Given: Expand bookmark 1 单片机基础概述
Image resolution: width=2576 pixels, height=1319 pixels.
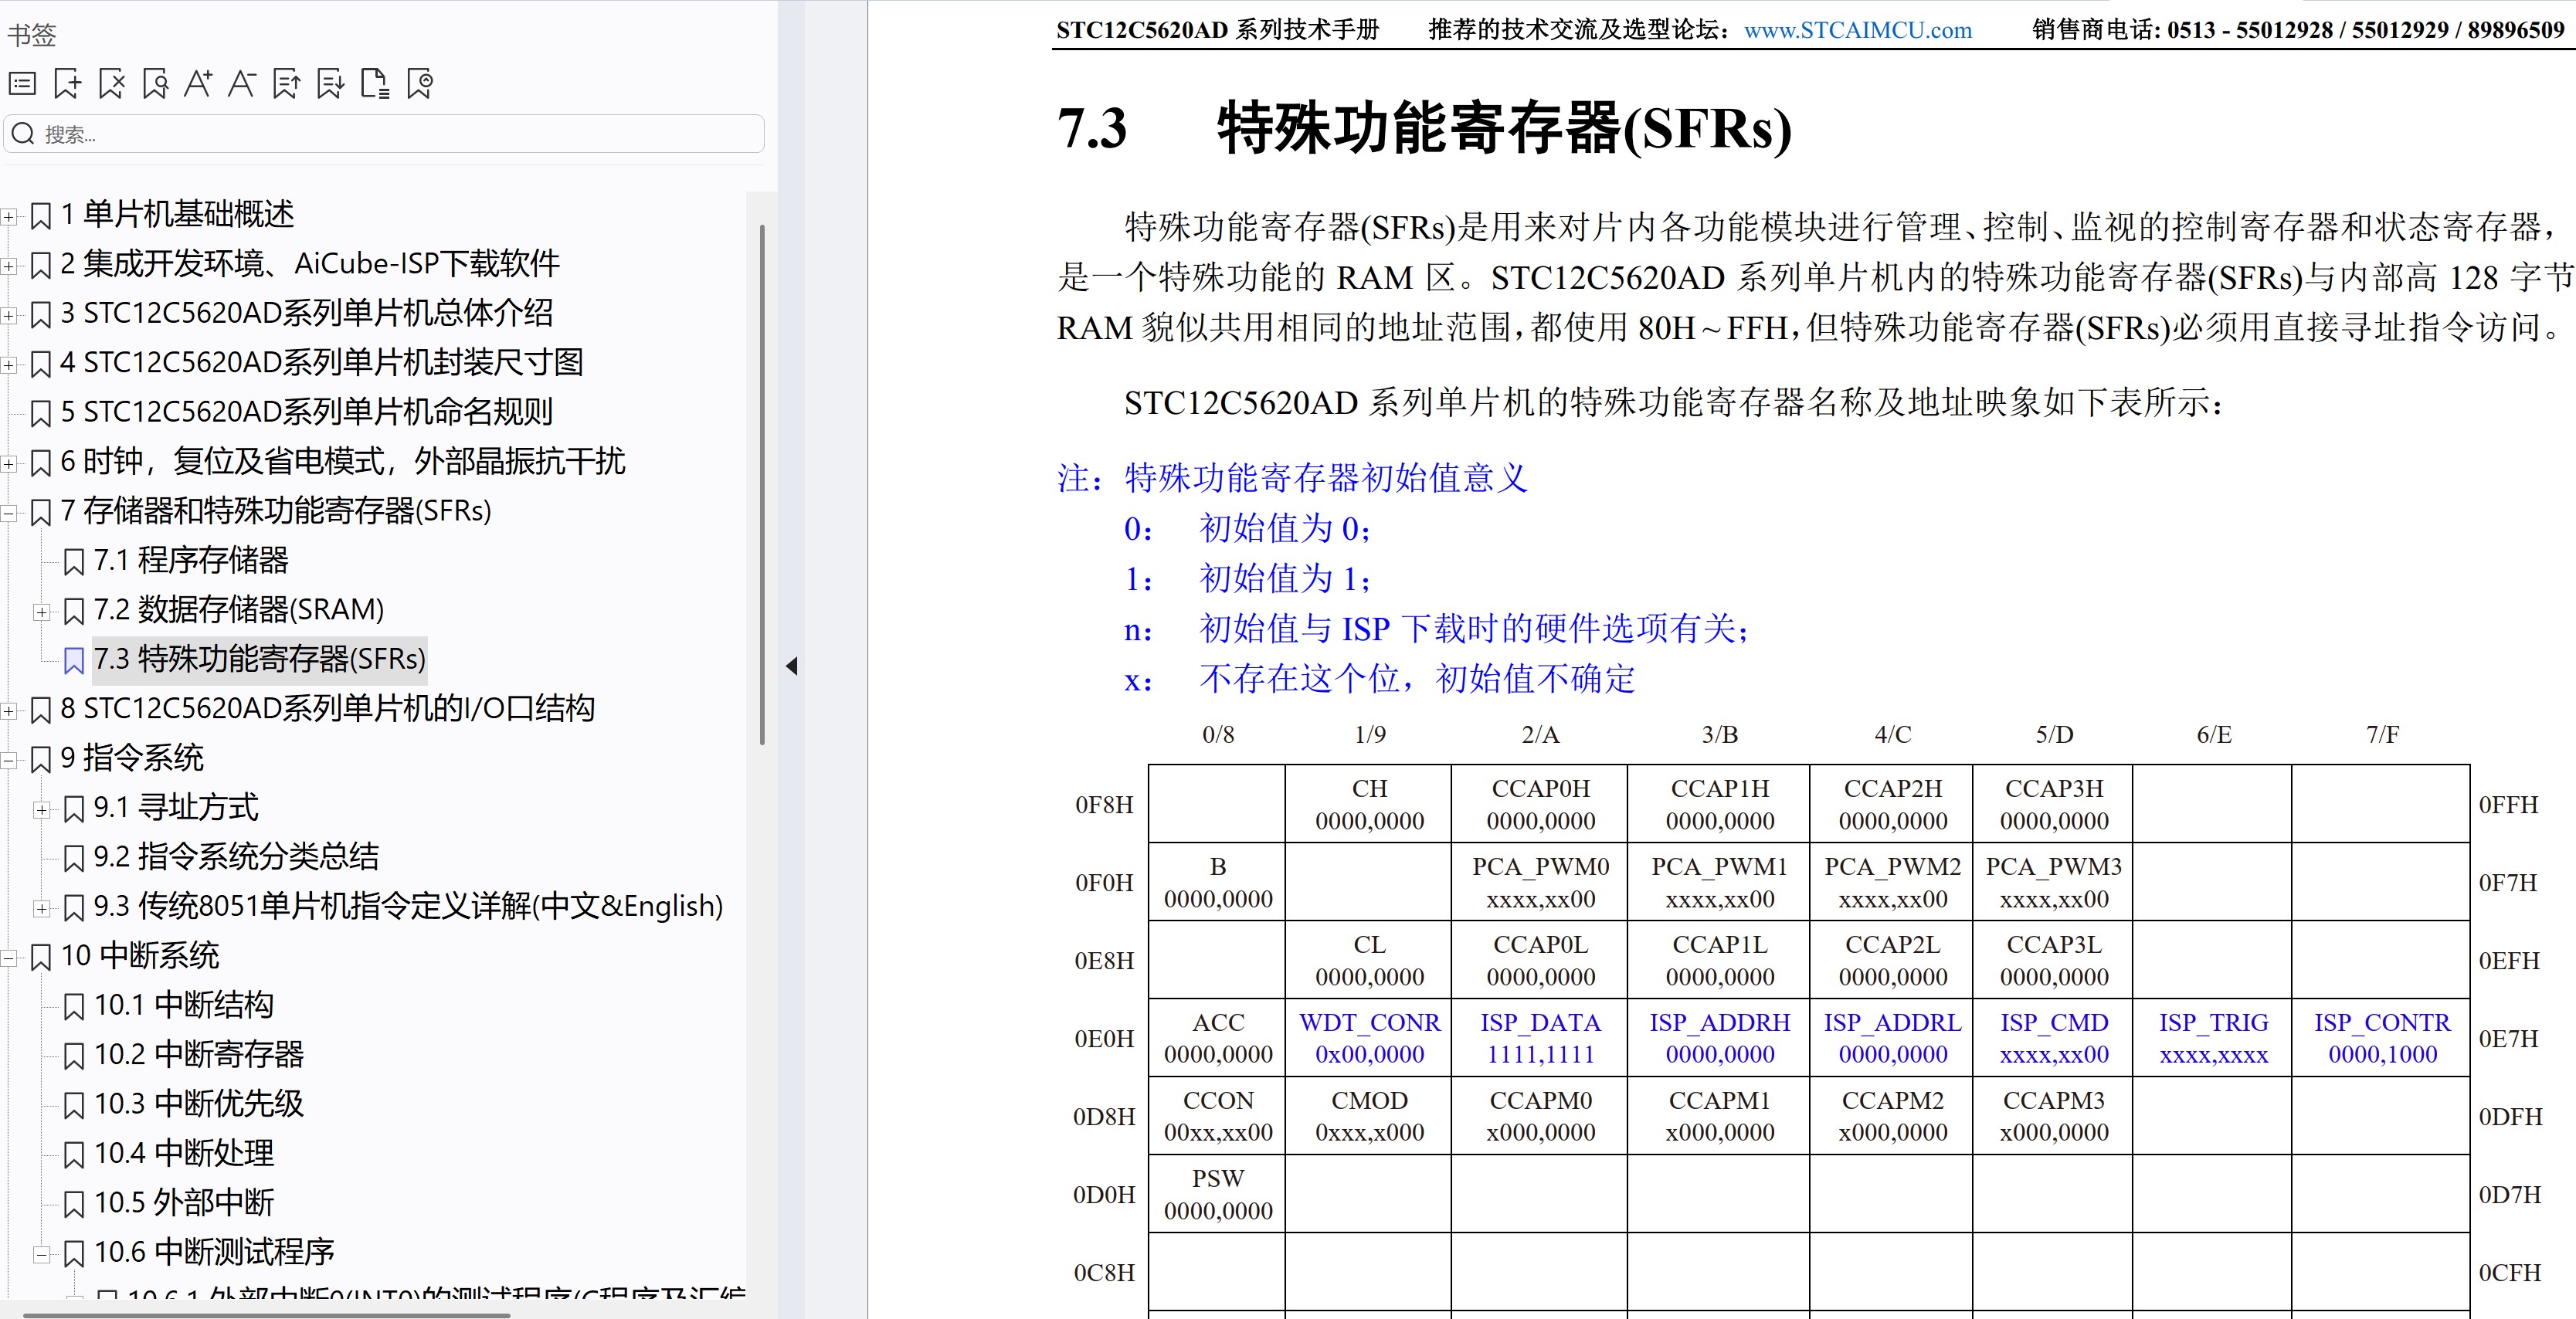Looking at the screenshot, I should (8, 216).
